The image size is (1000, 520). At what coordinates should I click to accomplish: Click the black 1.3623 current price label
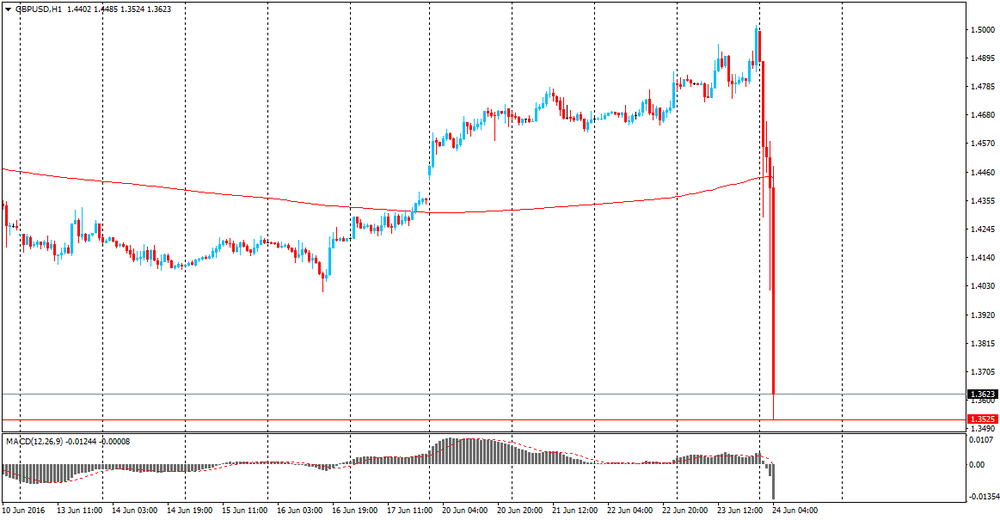(x=982, y=394)
